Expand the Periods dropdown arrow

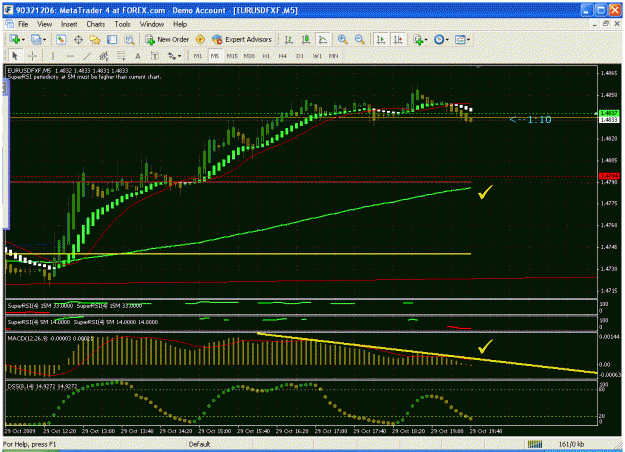tap(447, 40)
